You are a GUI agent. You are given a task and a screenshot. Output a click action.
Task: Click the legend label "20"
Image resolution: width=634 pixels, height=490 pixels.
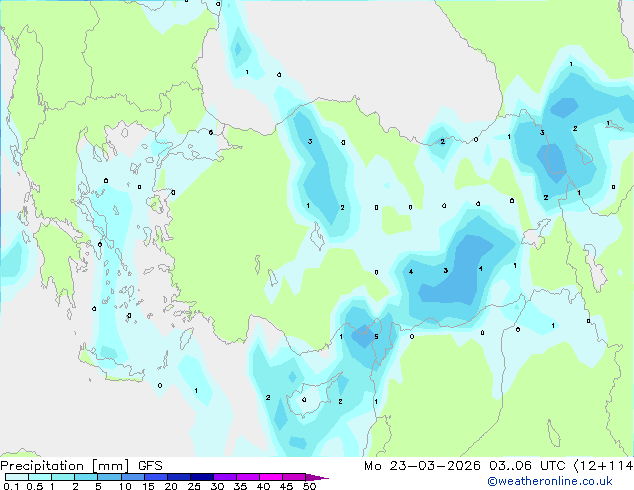point(171,486)
